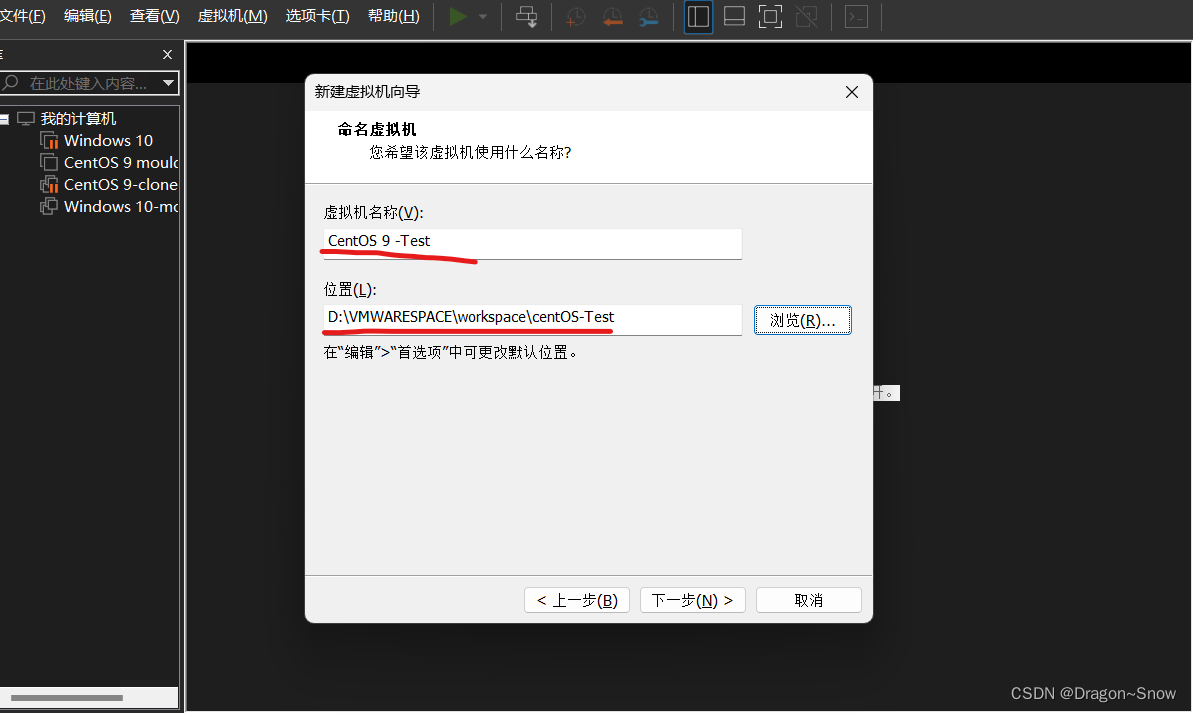This screenshot has width=1193, height=713.
Task: Open the 文件(F) menu
Action: click(23, 16)
